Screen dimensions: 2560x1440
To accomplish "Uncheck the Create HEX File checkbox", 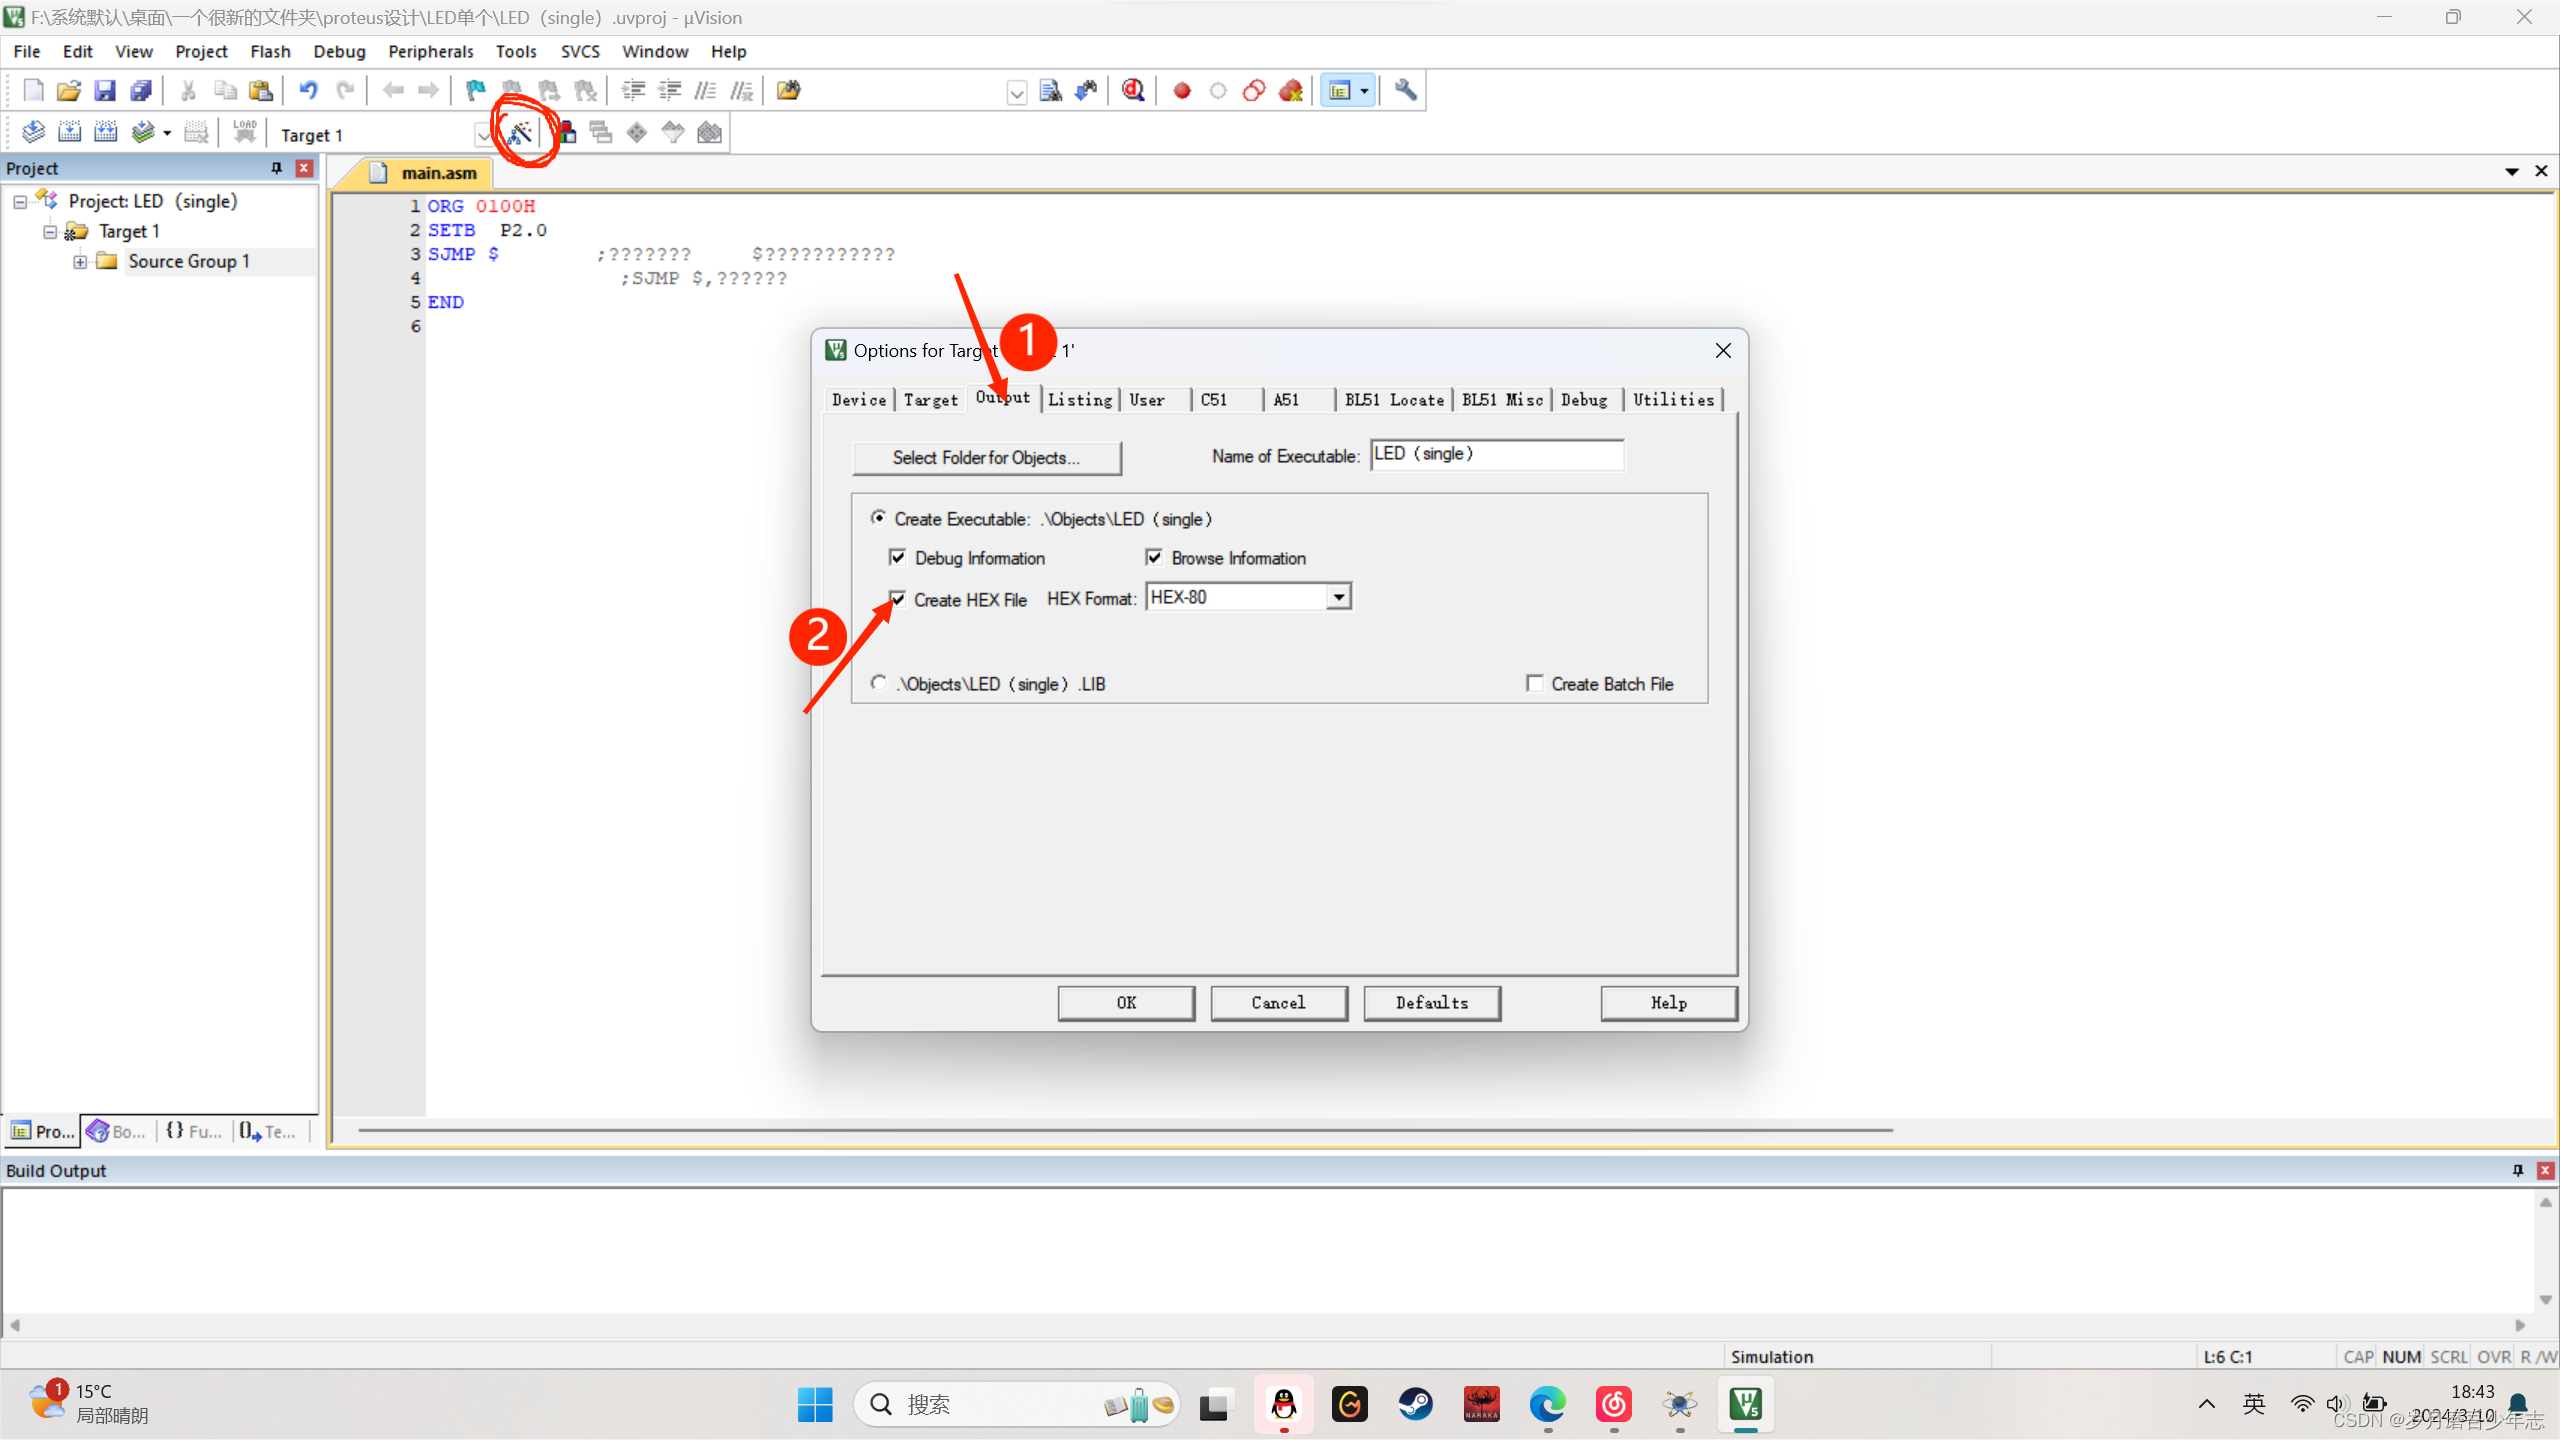I will tap(897, 599).
